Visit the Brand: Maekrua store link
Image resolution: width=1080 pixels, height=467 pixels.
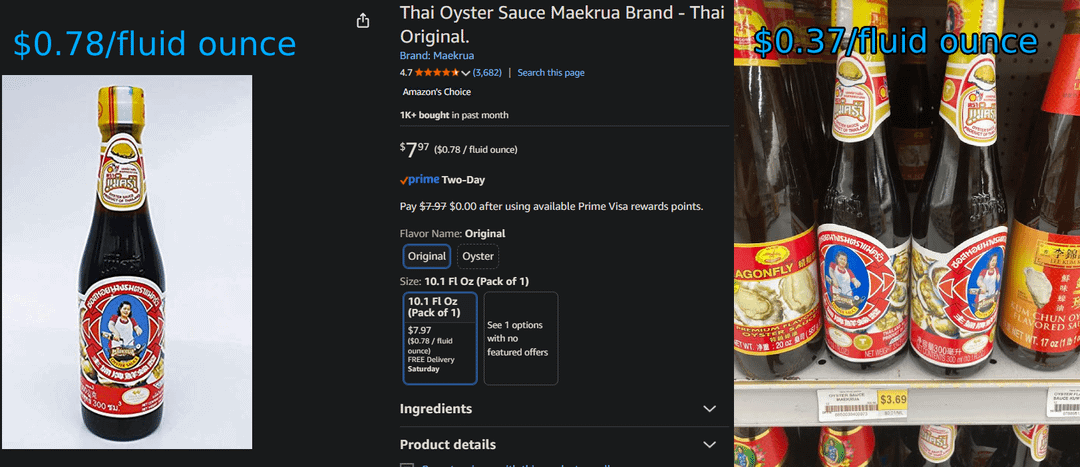pyautogui.click(x=437, y=56)
